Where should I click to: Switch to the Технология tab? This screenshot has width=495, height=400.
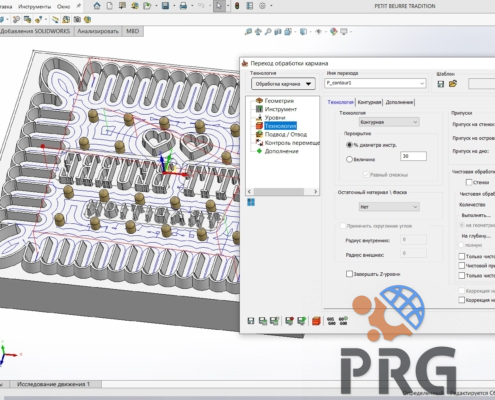(340, 102)
